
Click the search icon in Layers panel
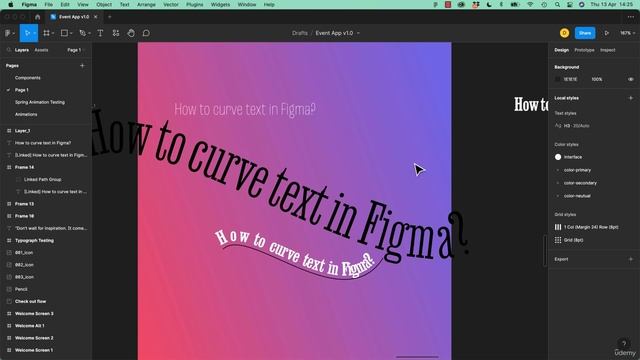click(9, 50)
